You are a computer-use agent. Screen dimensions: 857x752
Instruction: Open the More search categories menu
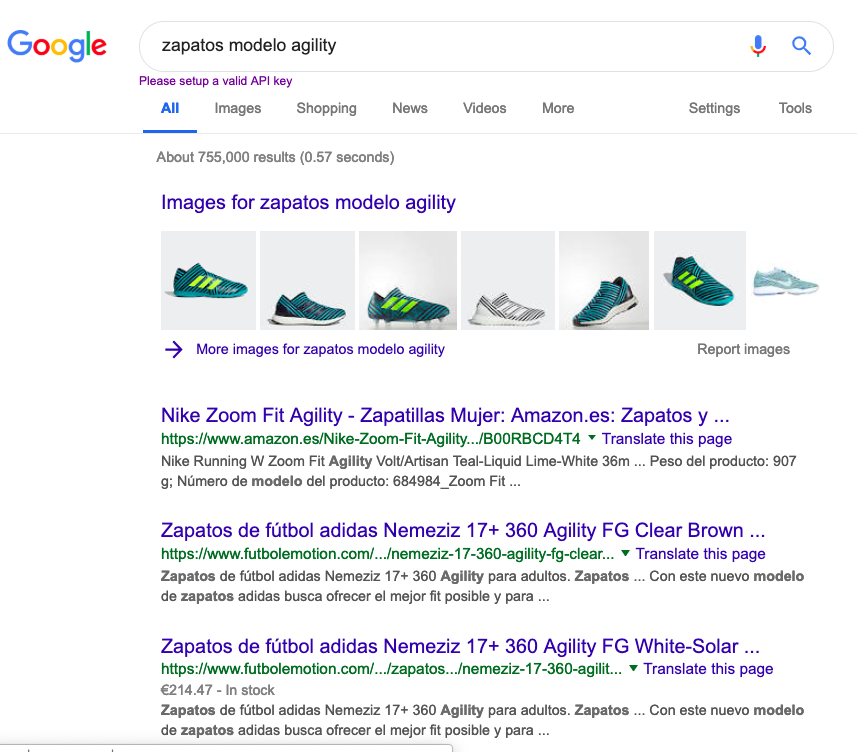point(558,108)
